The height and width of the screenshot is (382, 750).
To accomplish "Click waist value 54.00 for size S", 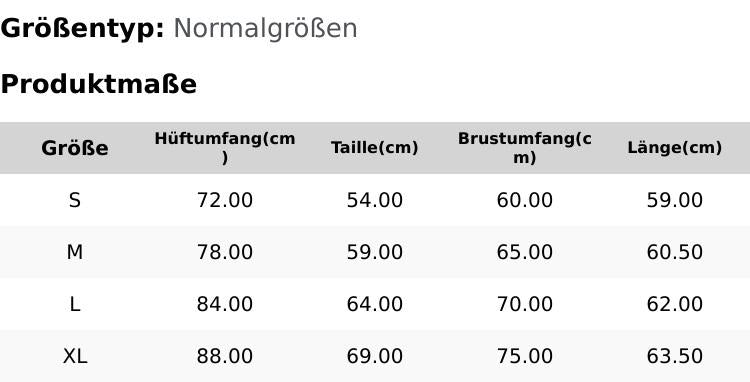I will click(375, 200).
